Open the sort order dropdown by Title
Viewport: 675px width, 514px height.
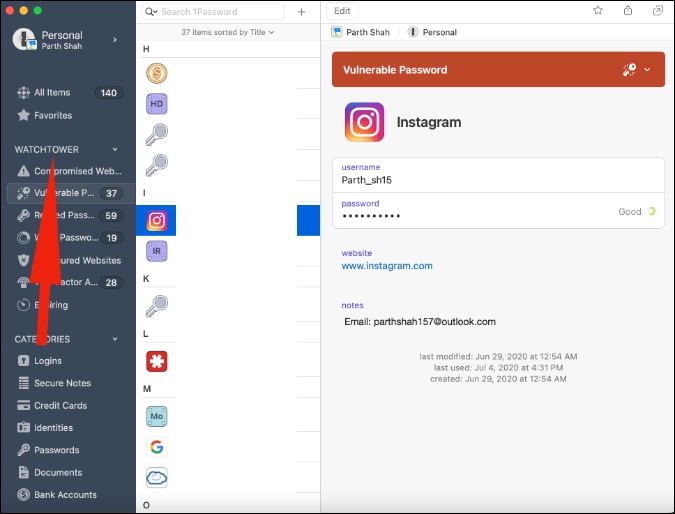pyautogui.click(x=228, y=32)
